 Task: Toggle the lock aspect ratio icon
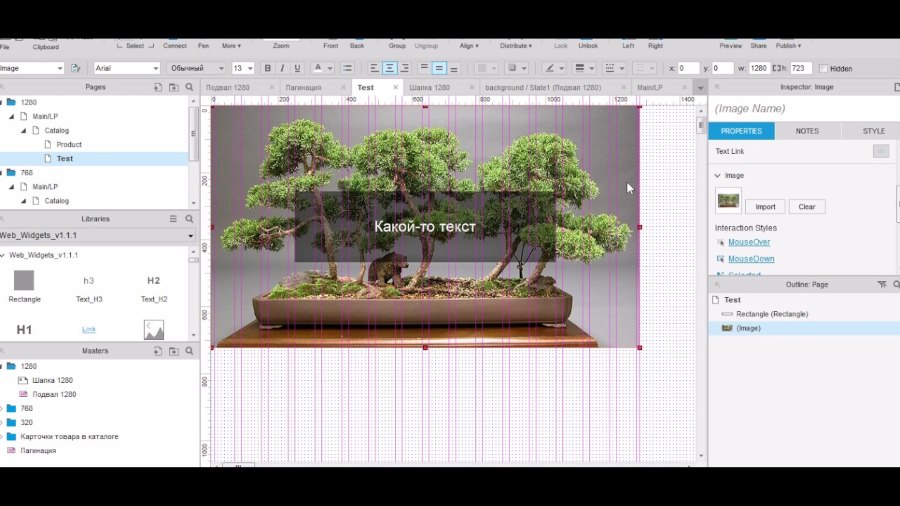click(776, 68)
